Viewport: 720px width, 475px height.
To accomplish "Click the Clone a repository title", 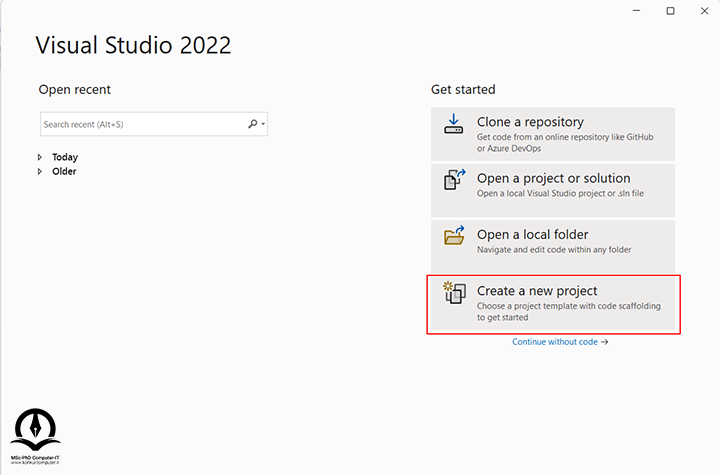I will (x=530, y=122).
